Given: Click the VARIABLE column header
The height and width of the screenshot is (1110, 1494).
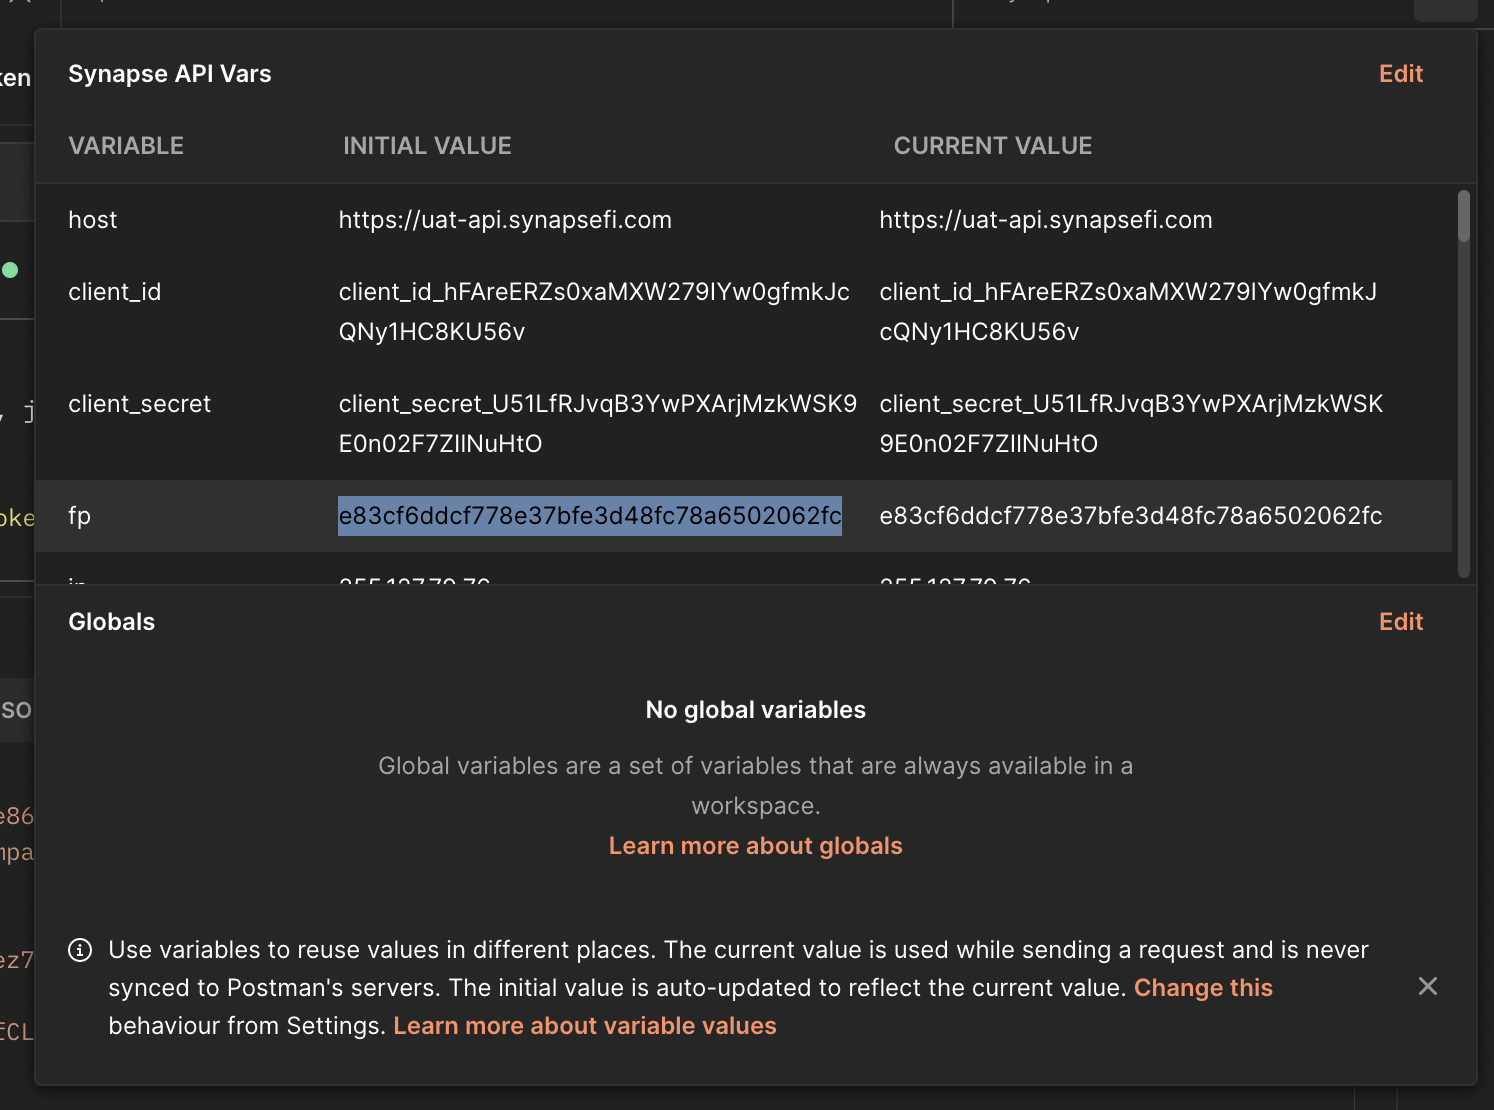Looking at the screenshot, I should point(126,146).
